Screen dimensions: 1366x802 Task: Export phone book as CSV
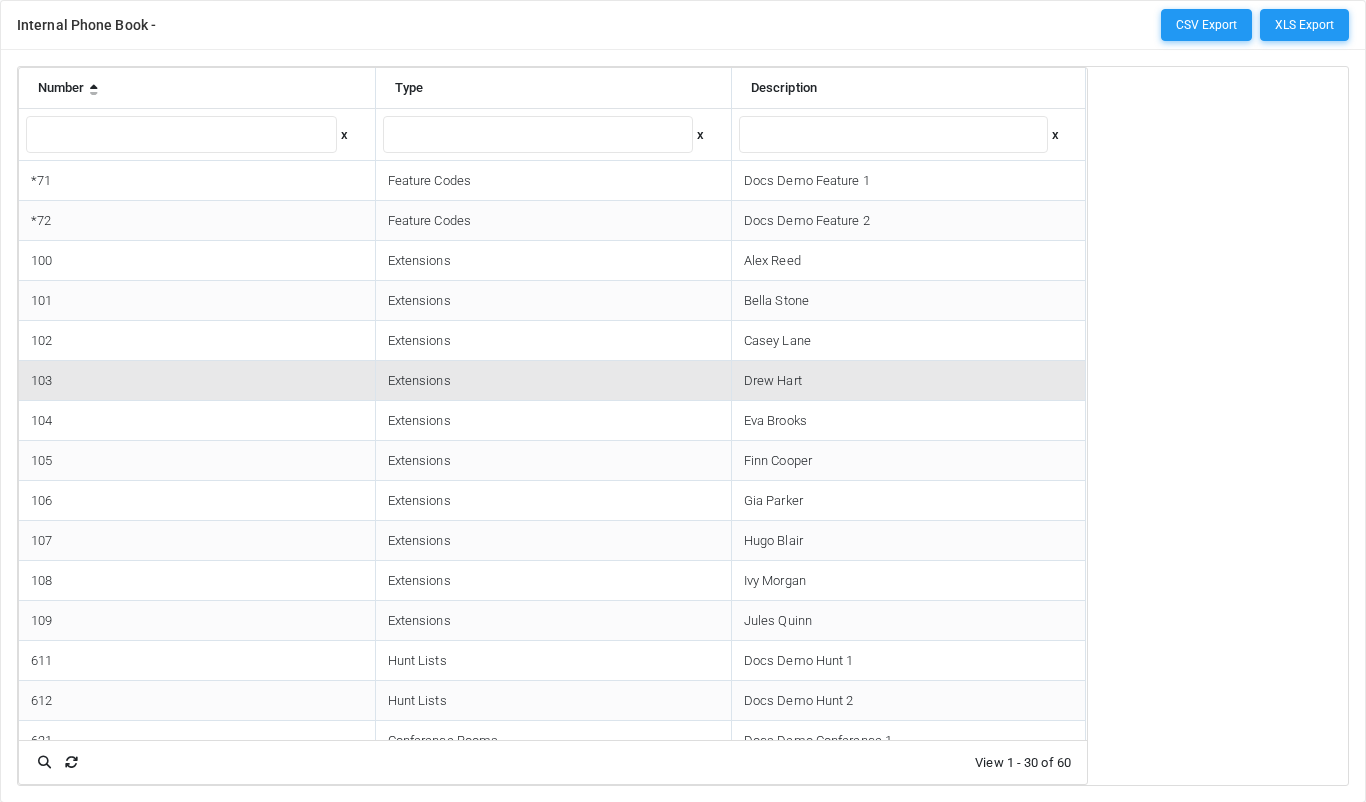pyautogui.click(x=1206, y=25)
